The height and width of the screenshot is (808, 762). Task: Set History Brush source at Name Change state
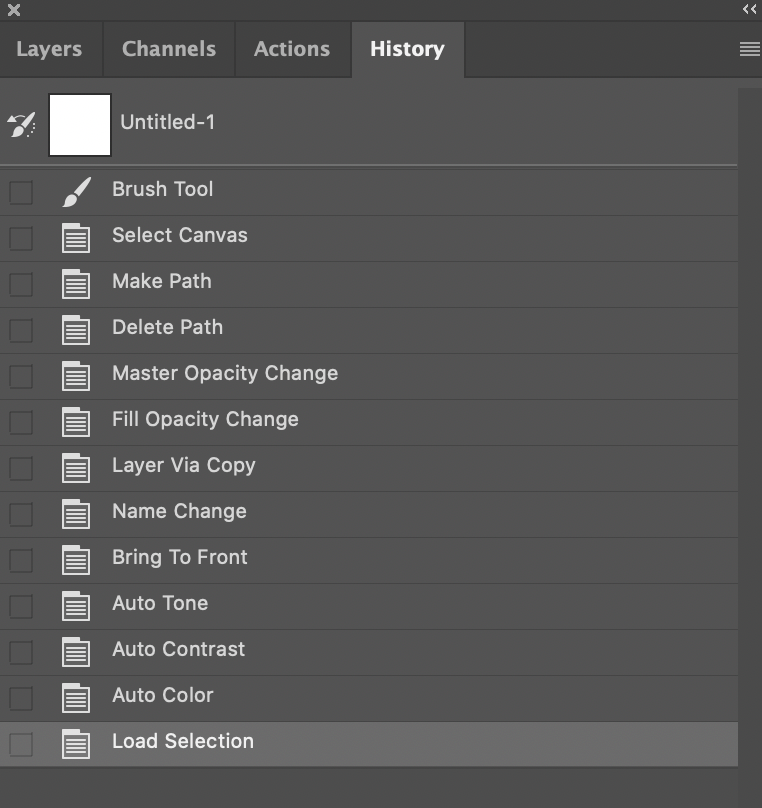click(x=20, y=514)
